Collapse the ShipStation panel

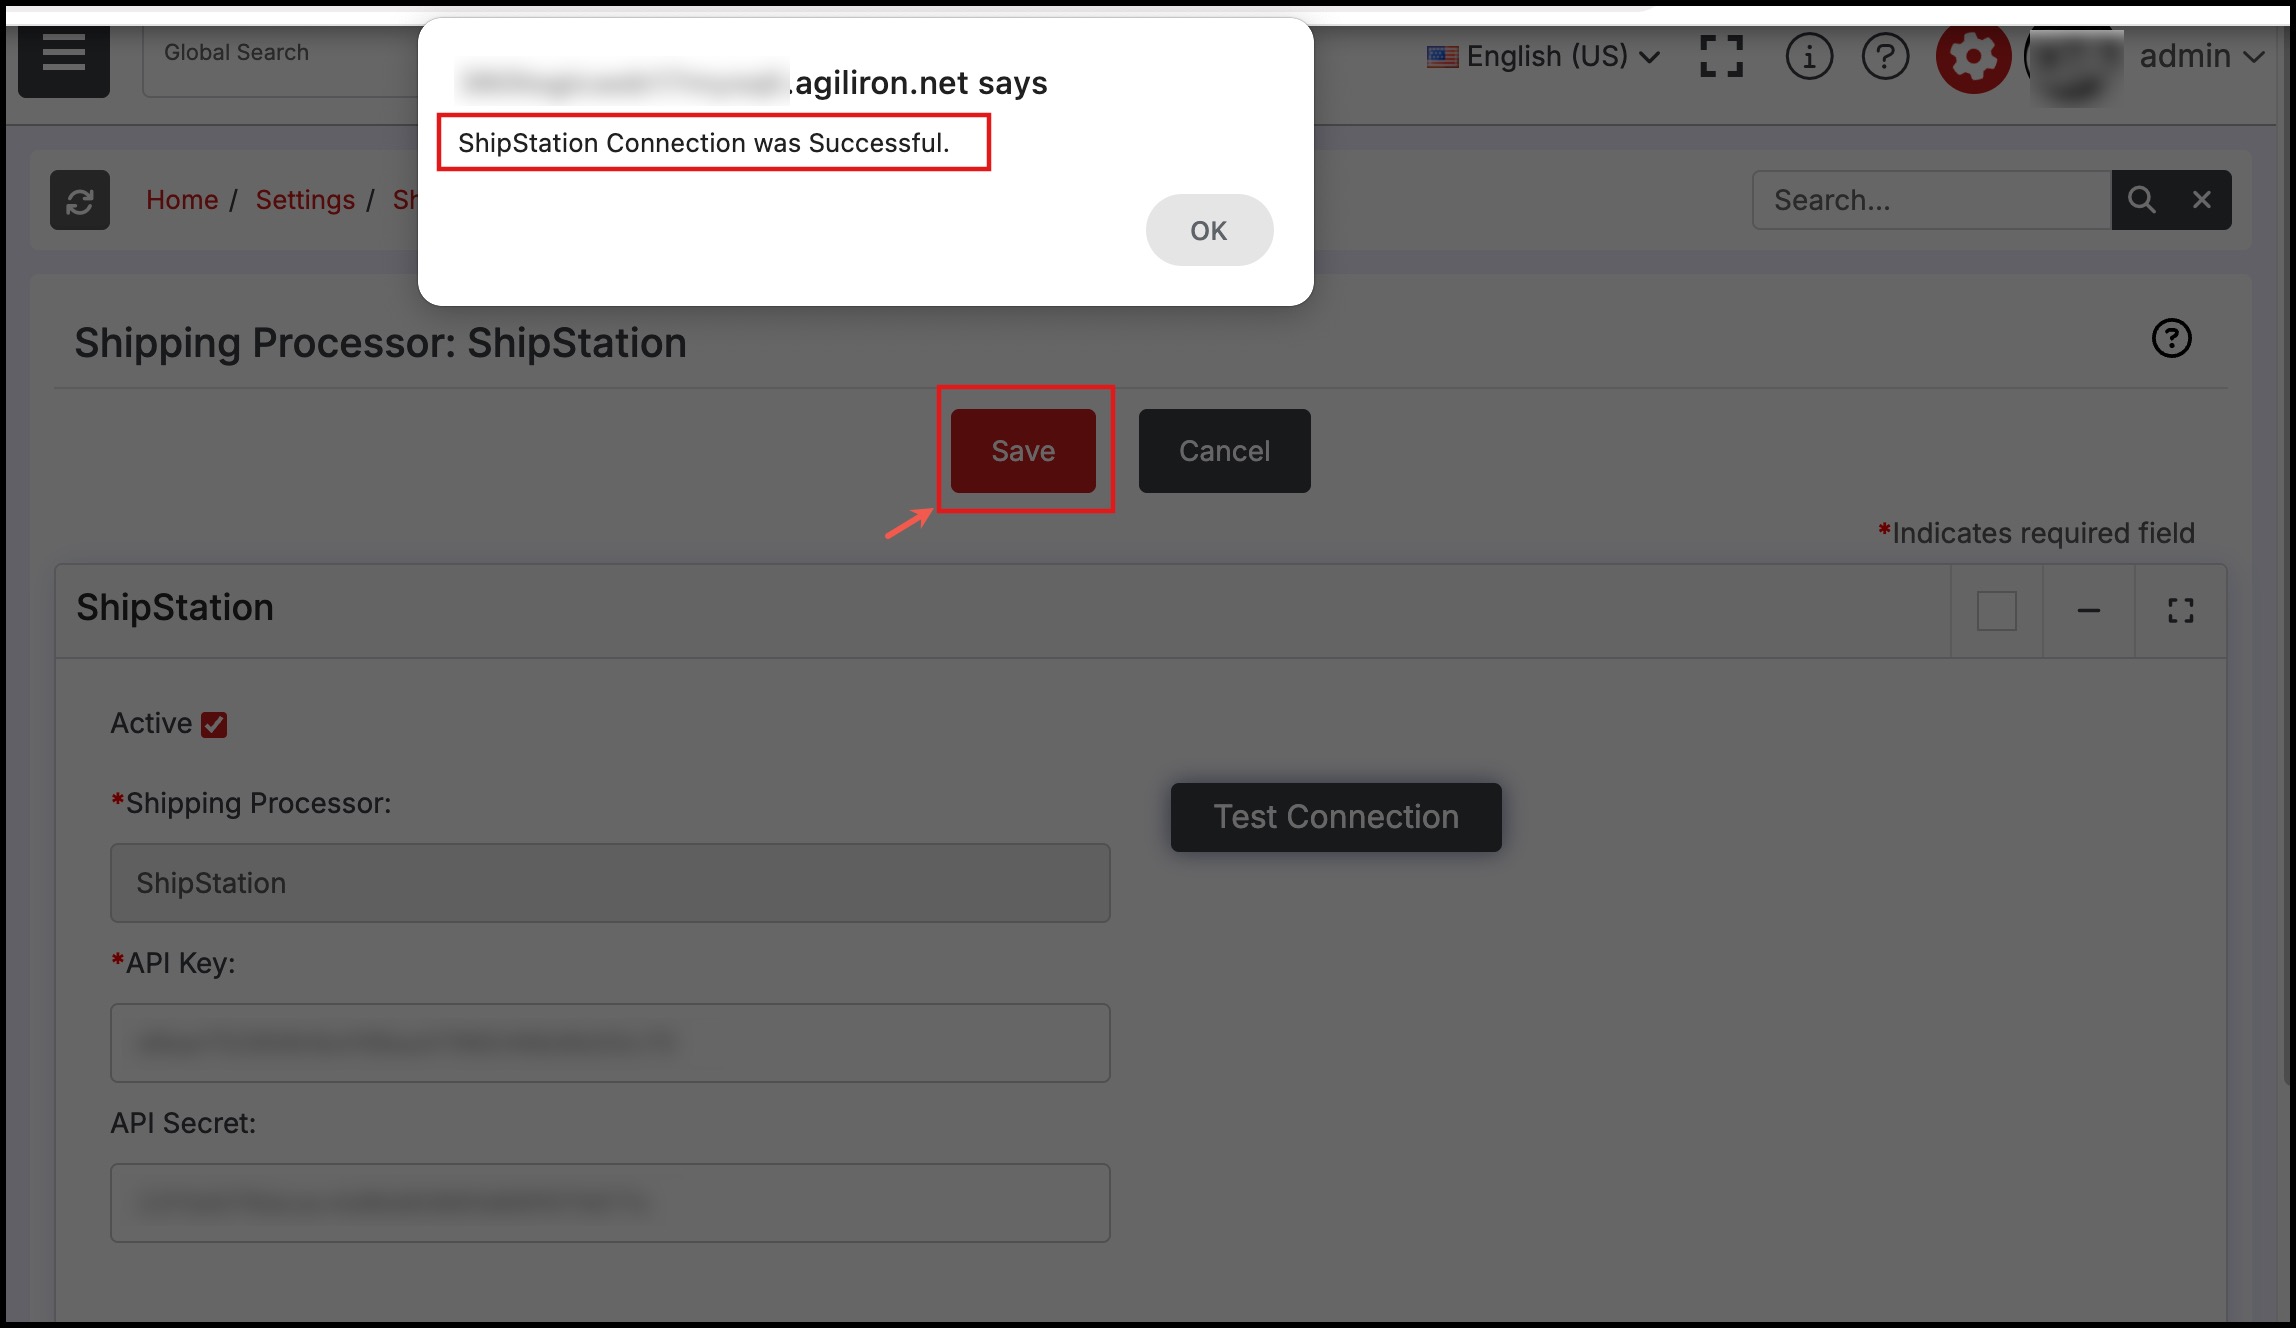point(2088,610)
